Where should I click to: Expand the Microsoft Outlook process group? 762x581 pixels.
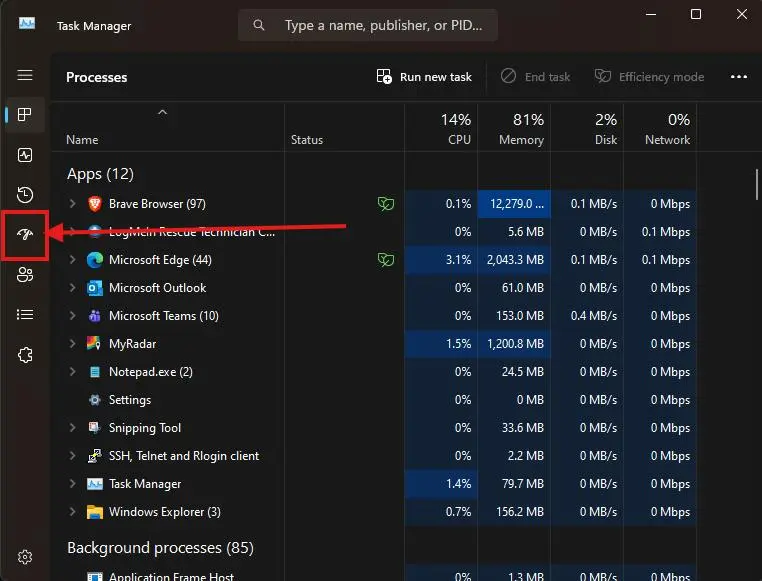pyautogui.click(x=72, y=288)
